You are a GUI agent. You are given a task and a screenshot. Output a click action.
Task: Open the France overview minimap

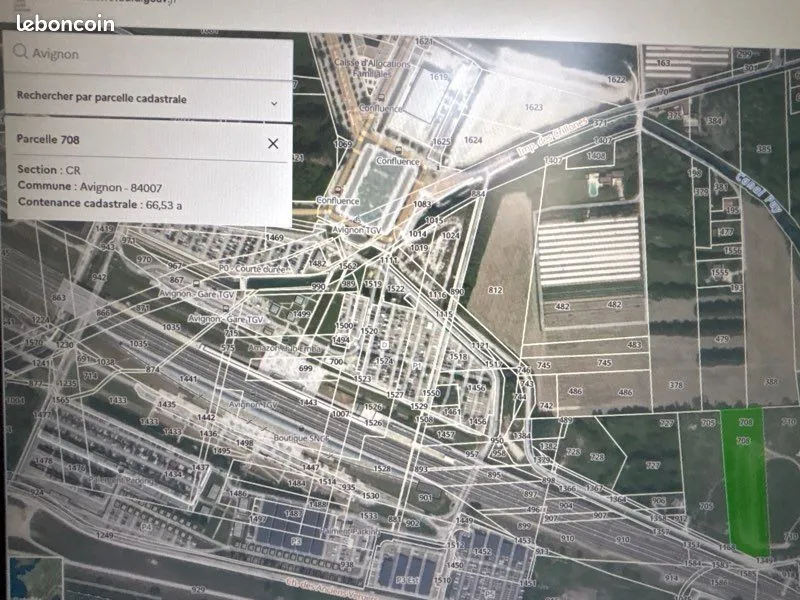pyautogui.click(x=35, y=579)
